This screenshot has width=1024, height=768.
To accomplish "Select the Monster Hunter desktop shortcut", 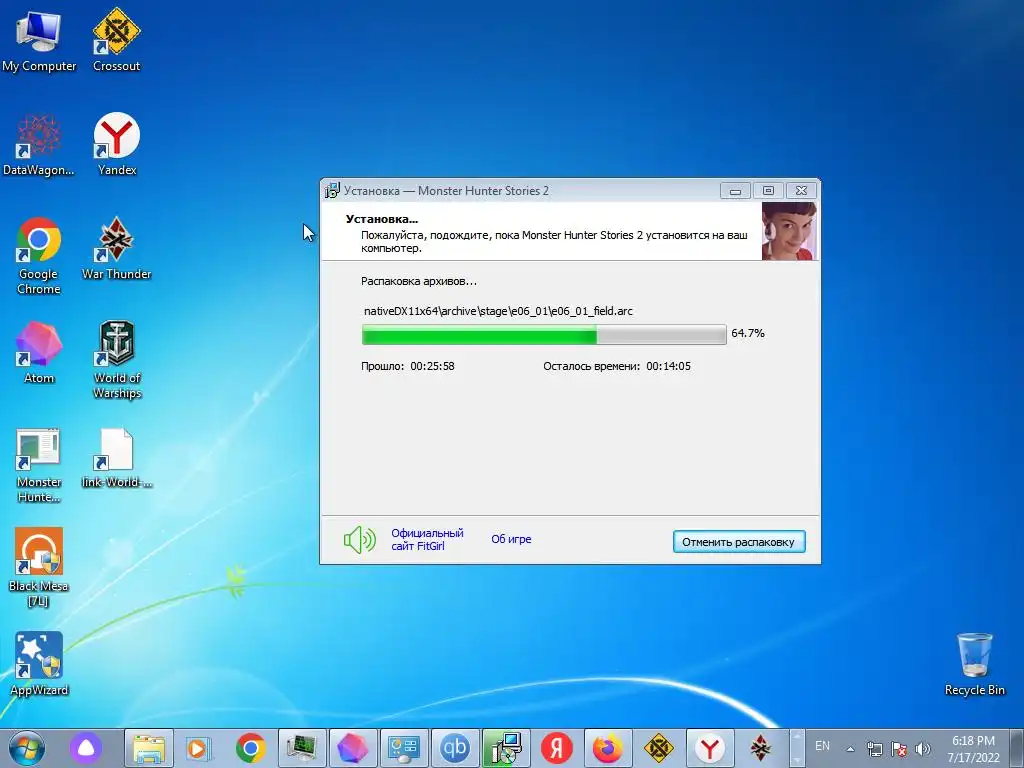I will click(39, 465).
